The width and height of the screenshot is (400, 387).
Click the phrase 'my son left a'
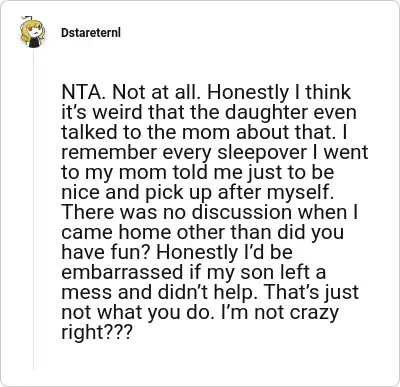click(266, 272)
